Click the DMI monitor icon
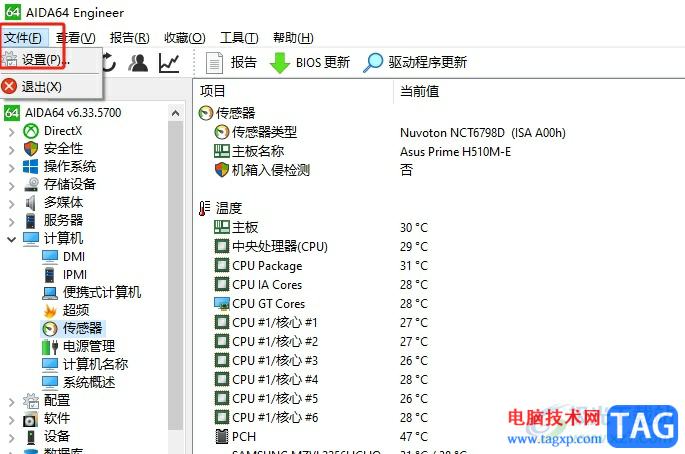685x454 pixels. click(50, 256)
